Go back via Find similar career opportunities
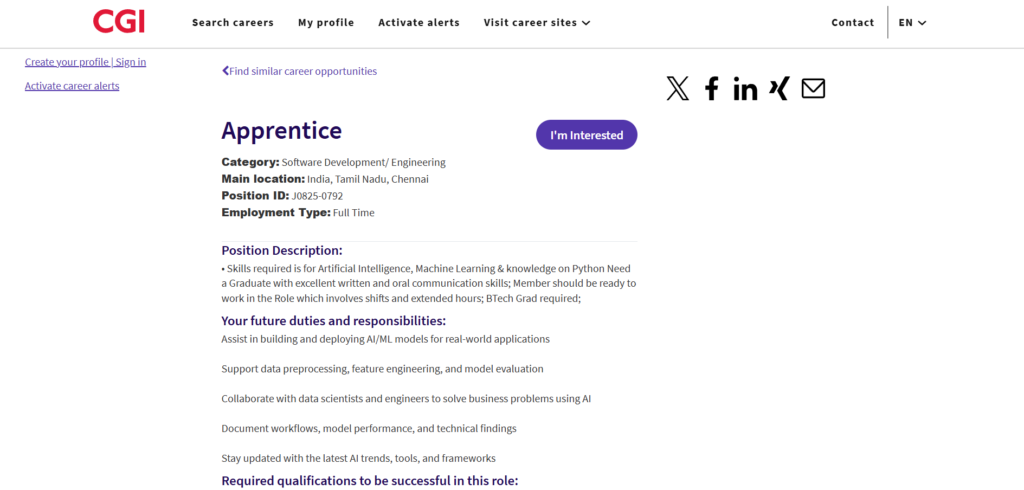 coord(300,71)
